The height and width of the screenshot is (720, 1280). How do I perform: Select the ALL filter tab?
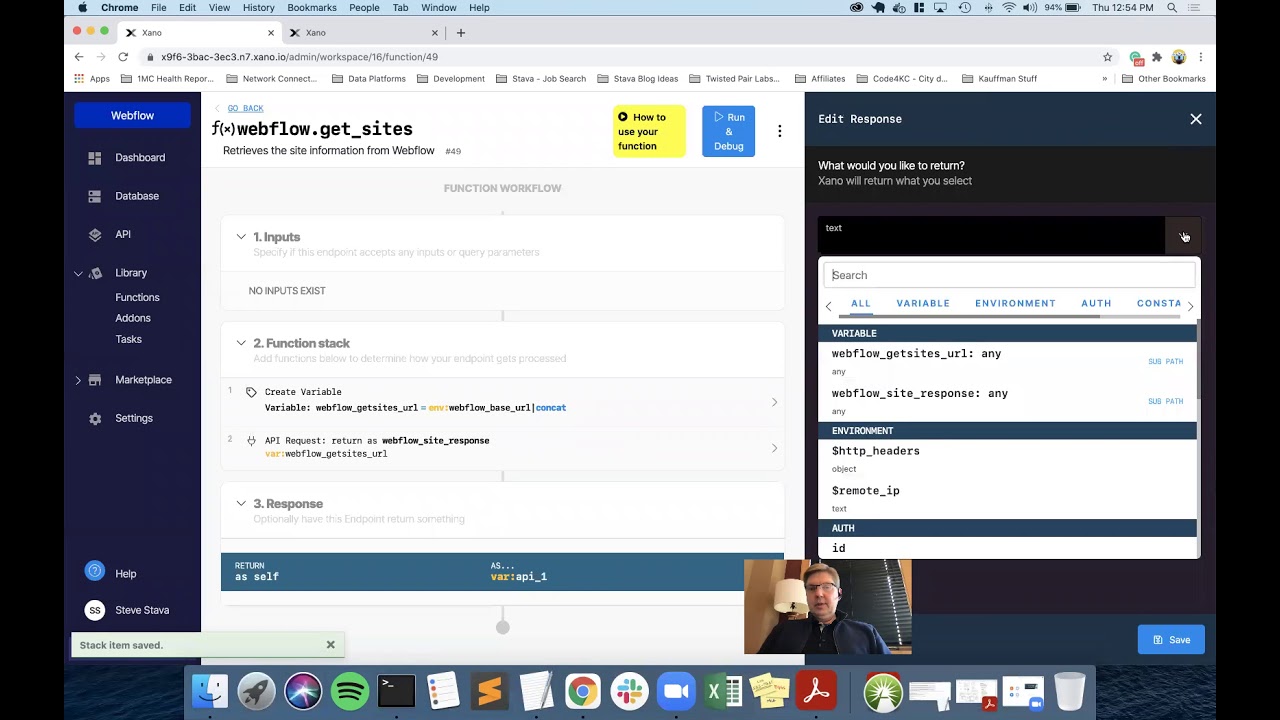coord(861,303)
